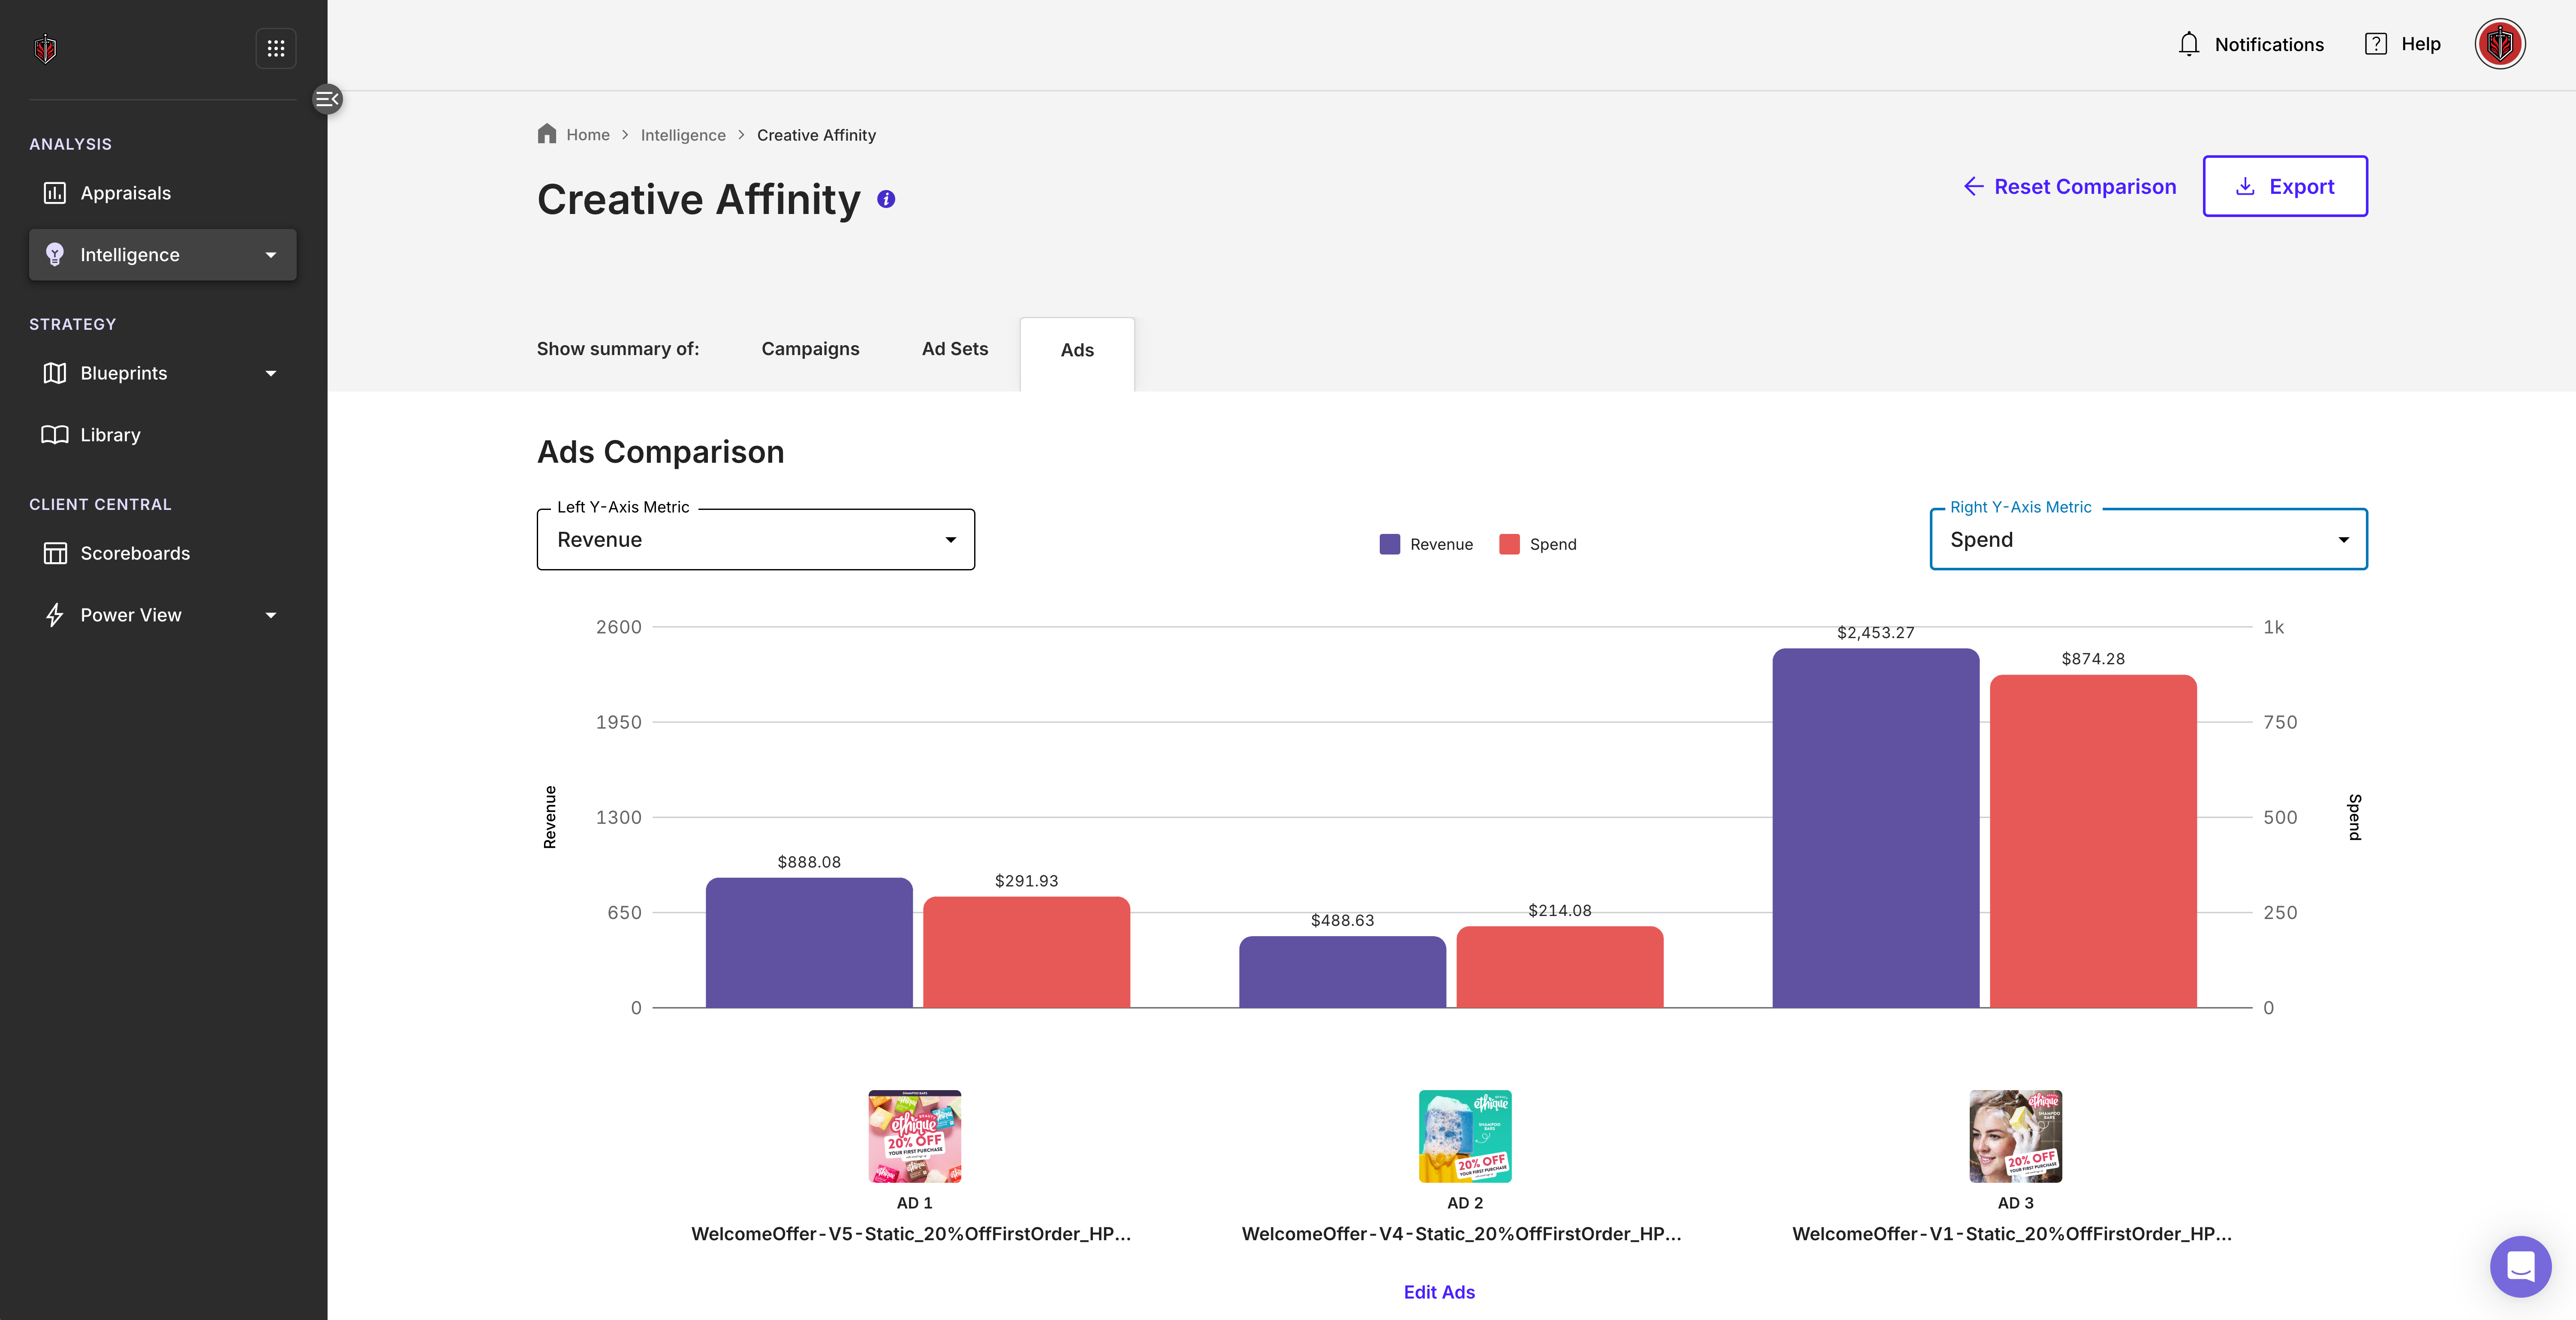Expand the Power View submenu arrow
The image size is (2576, 1320).
click(270, 615)
